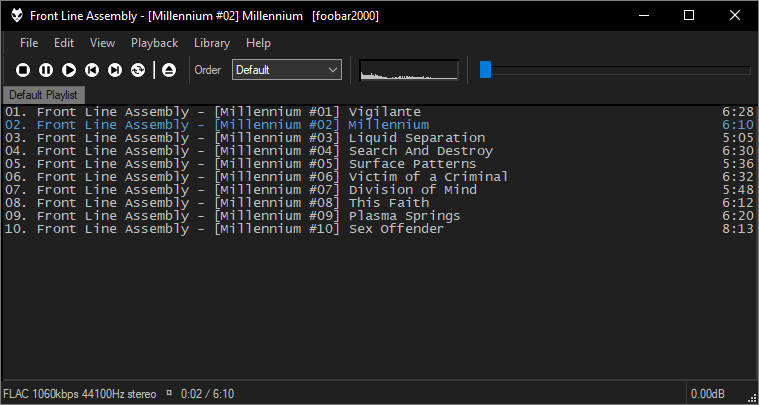
Task: Open the View menu
Action: click(102, 43)
